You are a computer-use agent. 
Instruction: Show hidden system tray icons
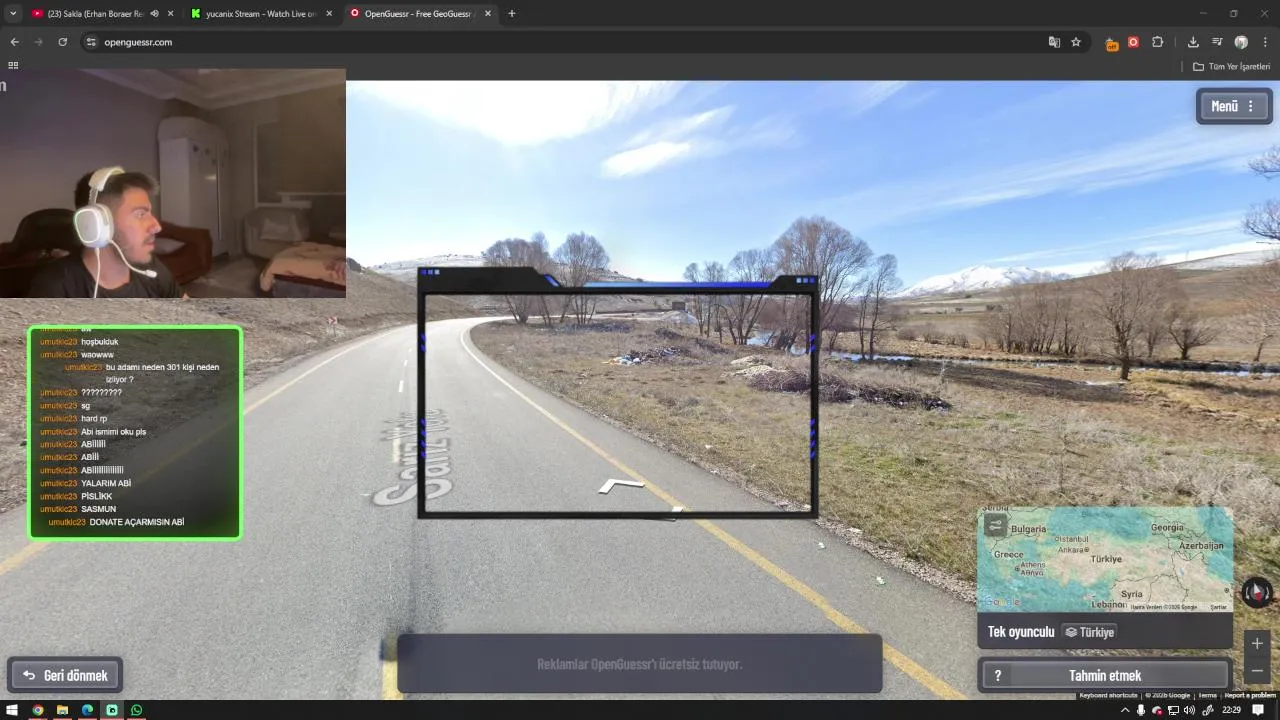(x=1124, y=710)
